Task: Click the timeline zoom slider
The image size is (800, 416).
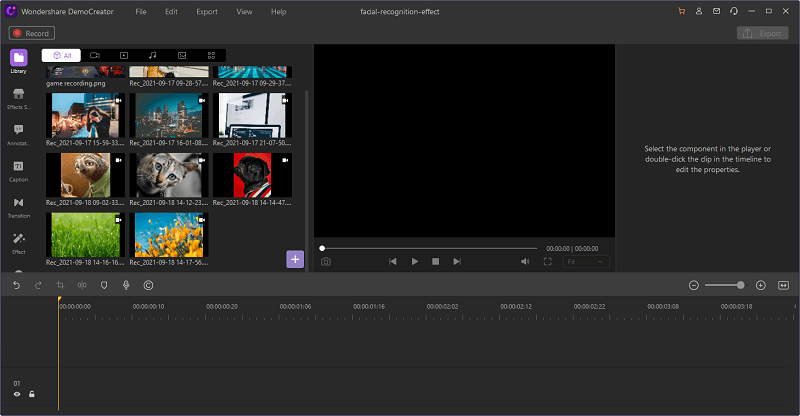Action: click(x=725, y=285)
